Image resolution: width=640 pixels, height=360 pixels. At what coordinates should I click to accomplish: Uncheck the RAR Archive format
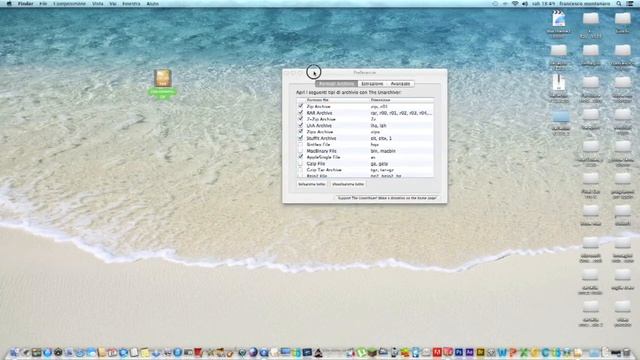tap(301, 113)
